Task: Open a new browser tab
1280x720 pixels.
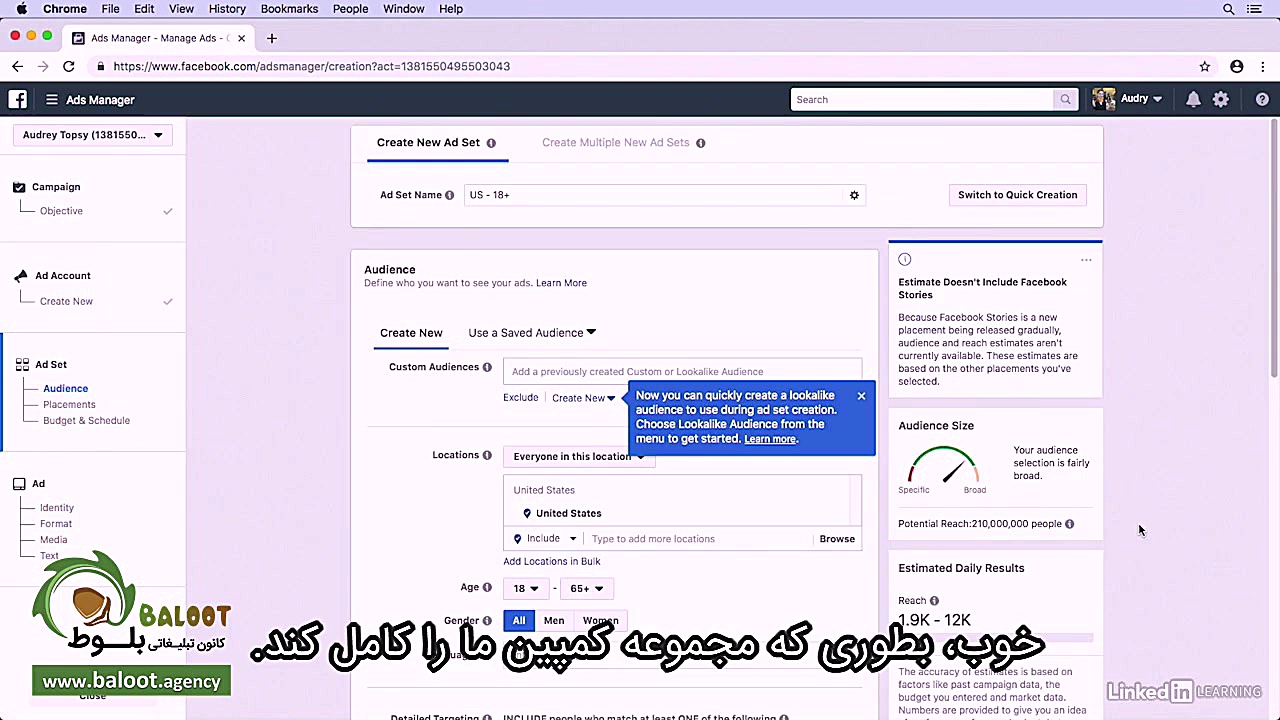Action: pos(271,38)
